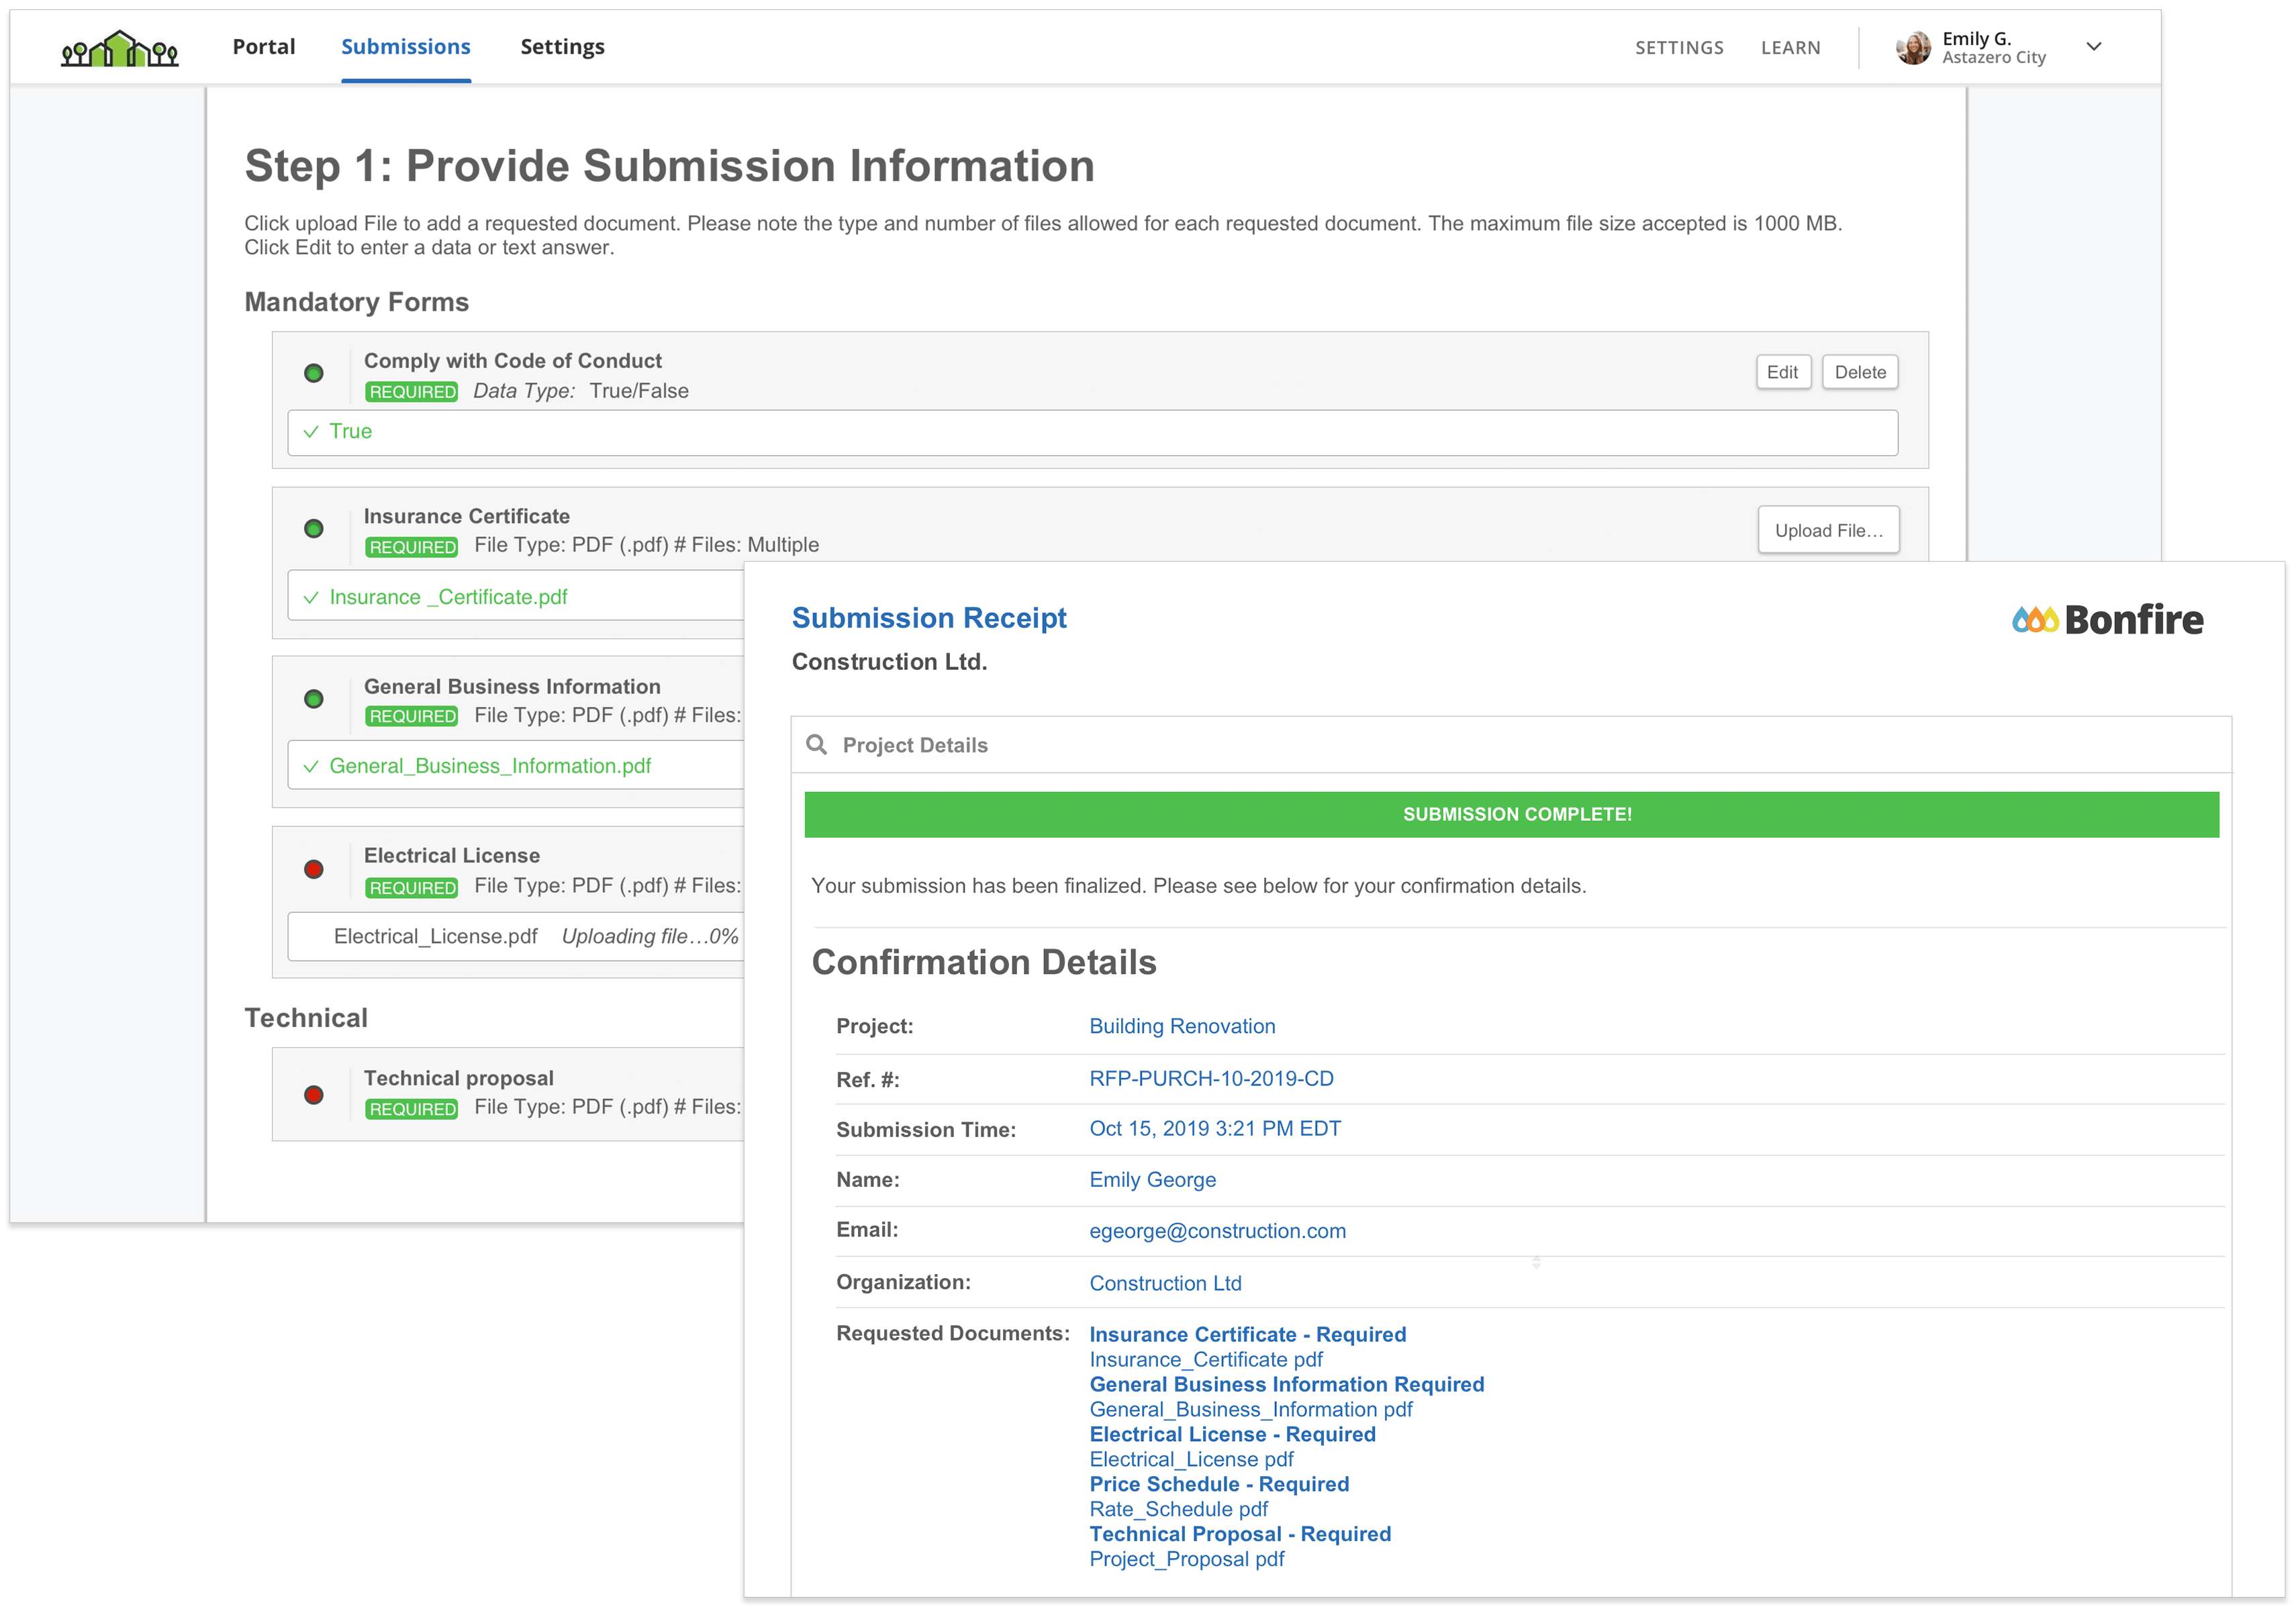Click checkmark next to General_Business_Information.pdf
The width and height of the screenshot is (2296, 1611).
pyautogui.click(x=311, y=767)
